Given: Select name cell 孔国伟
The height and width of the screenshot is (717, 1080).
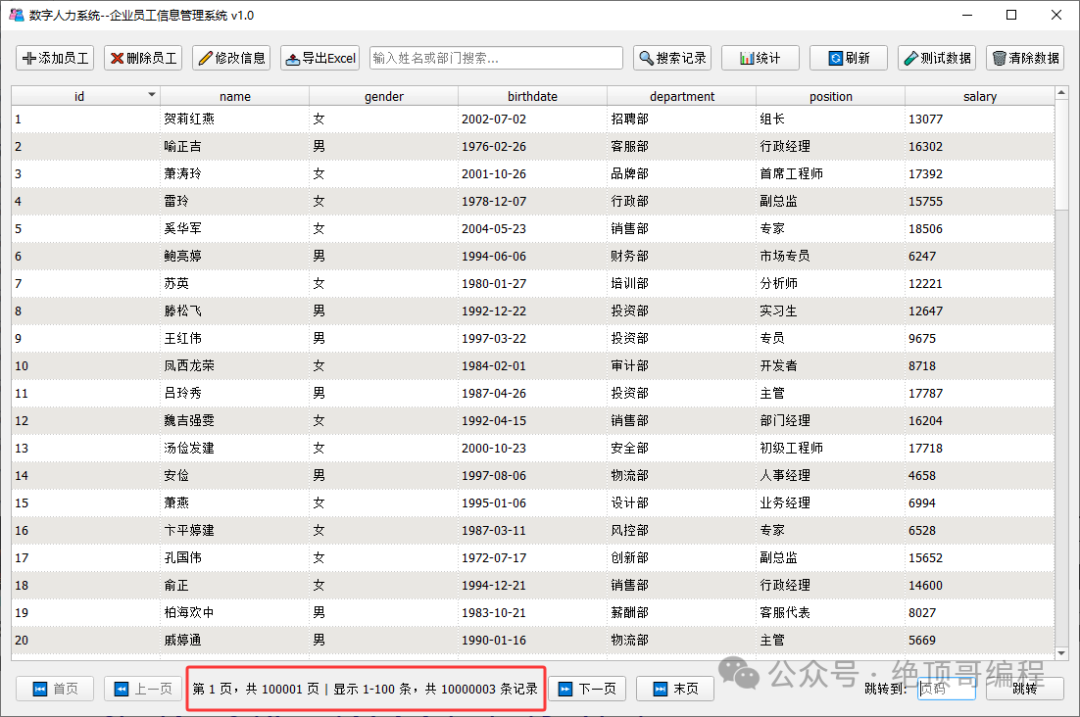Looking at the screenshot, I should coord(235,557).
